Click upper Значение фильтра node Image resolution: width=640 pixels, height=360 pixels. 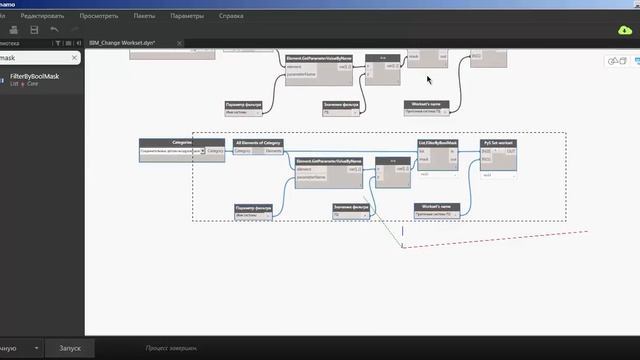[x=341, y=109]
